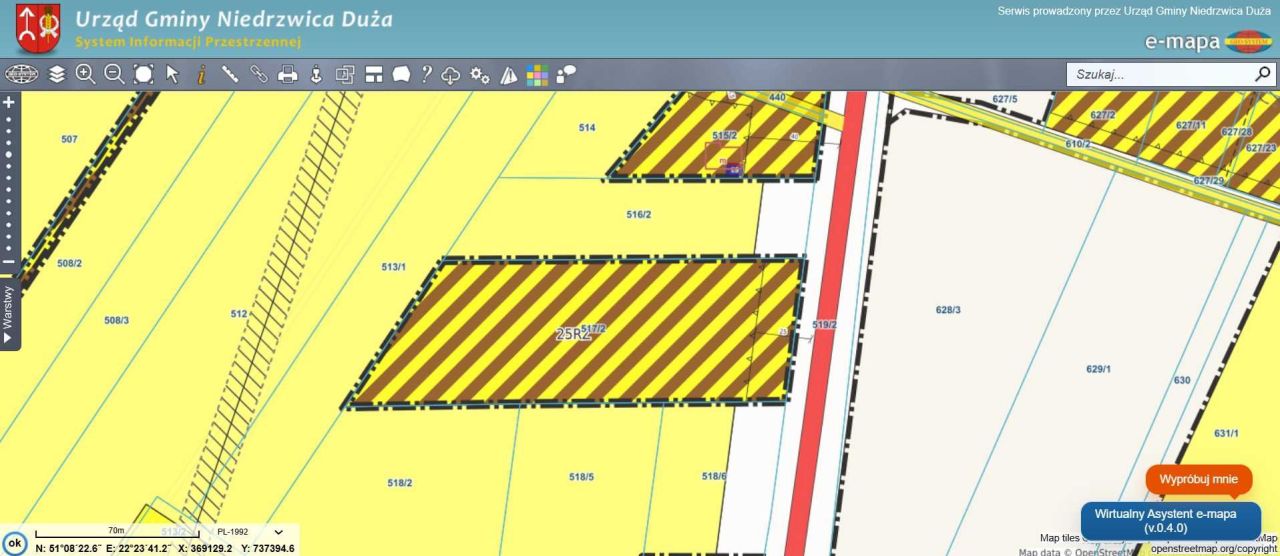Viewport: 1280px width, 556px height.
Task: Click the street-view person marker icon
Action: (316, 74)
